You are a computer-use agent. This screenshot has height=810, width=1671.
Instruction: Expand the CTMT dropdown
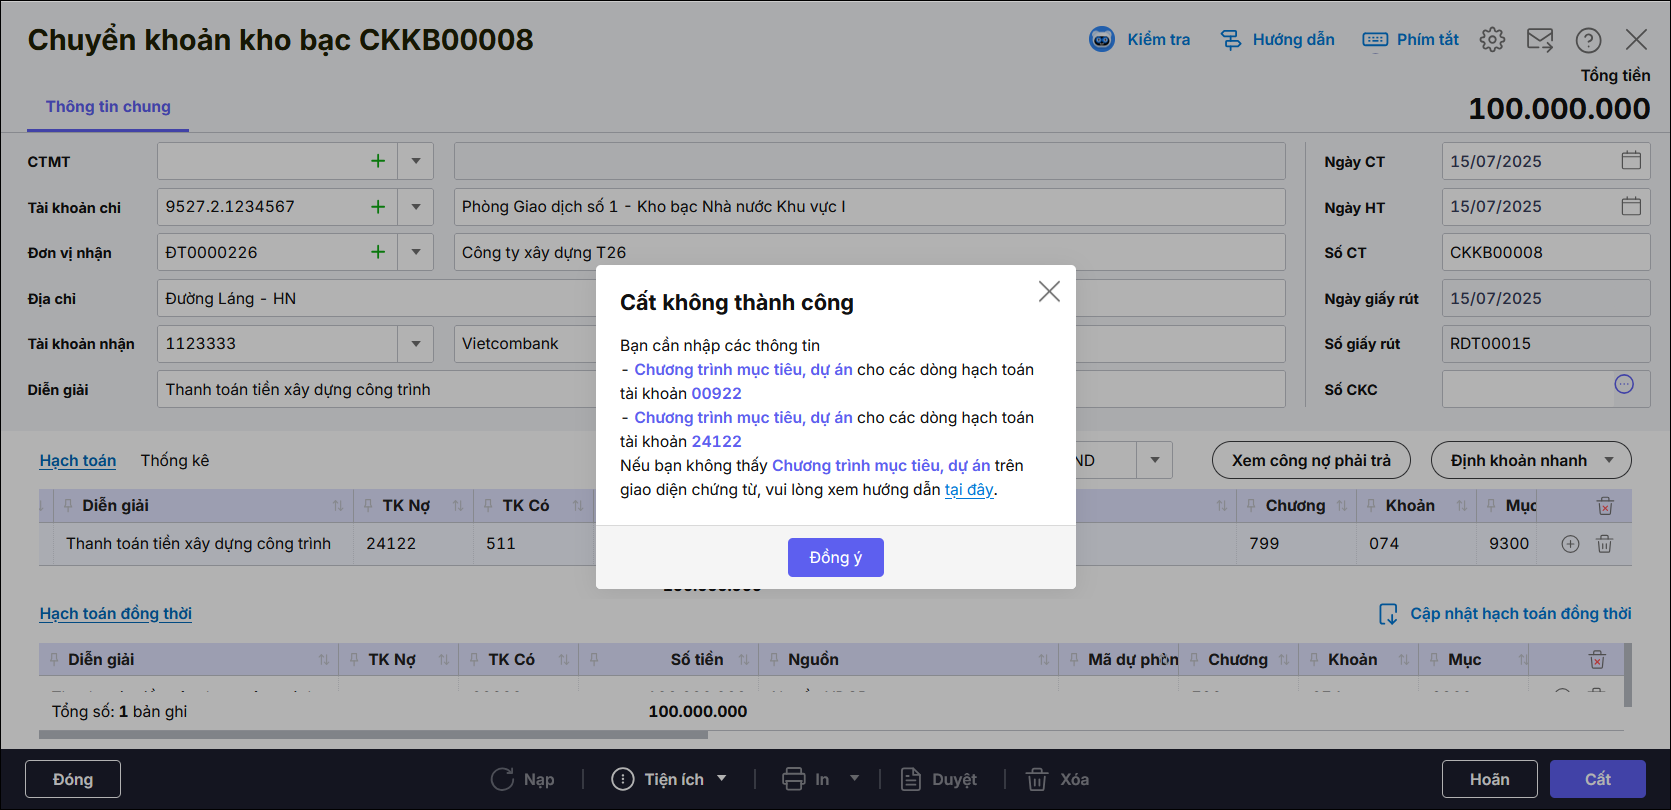coord(416,161)
